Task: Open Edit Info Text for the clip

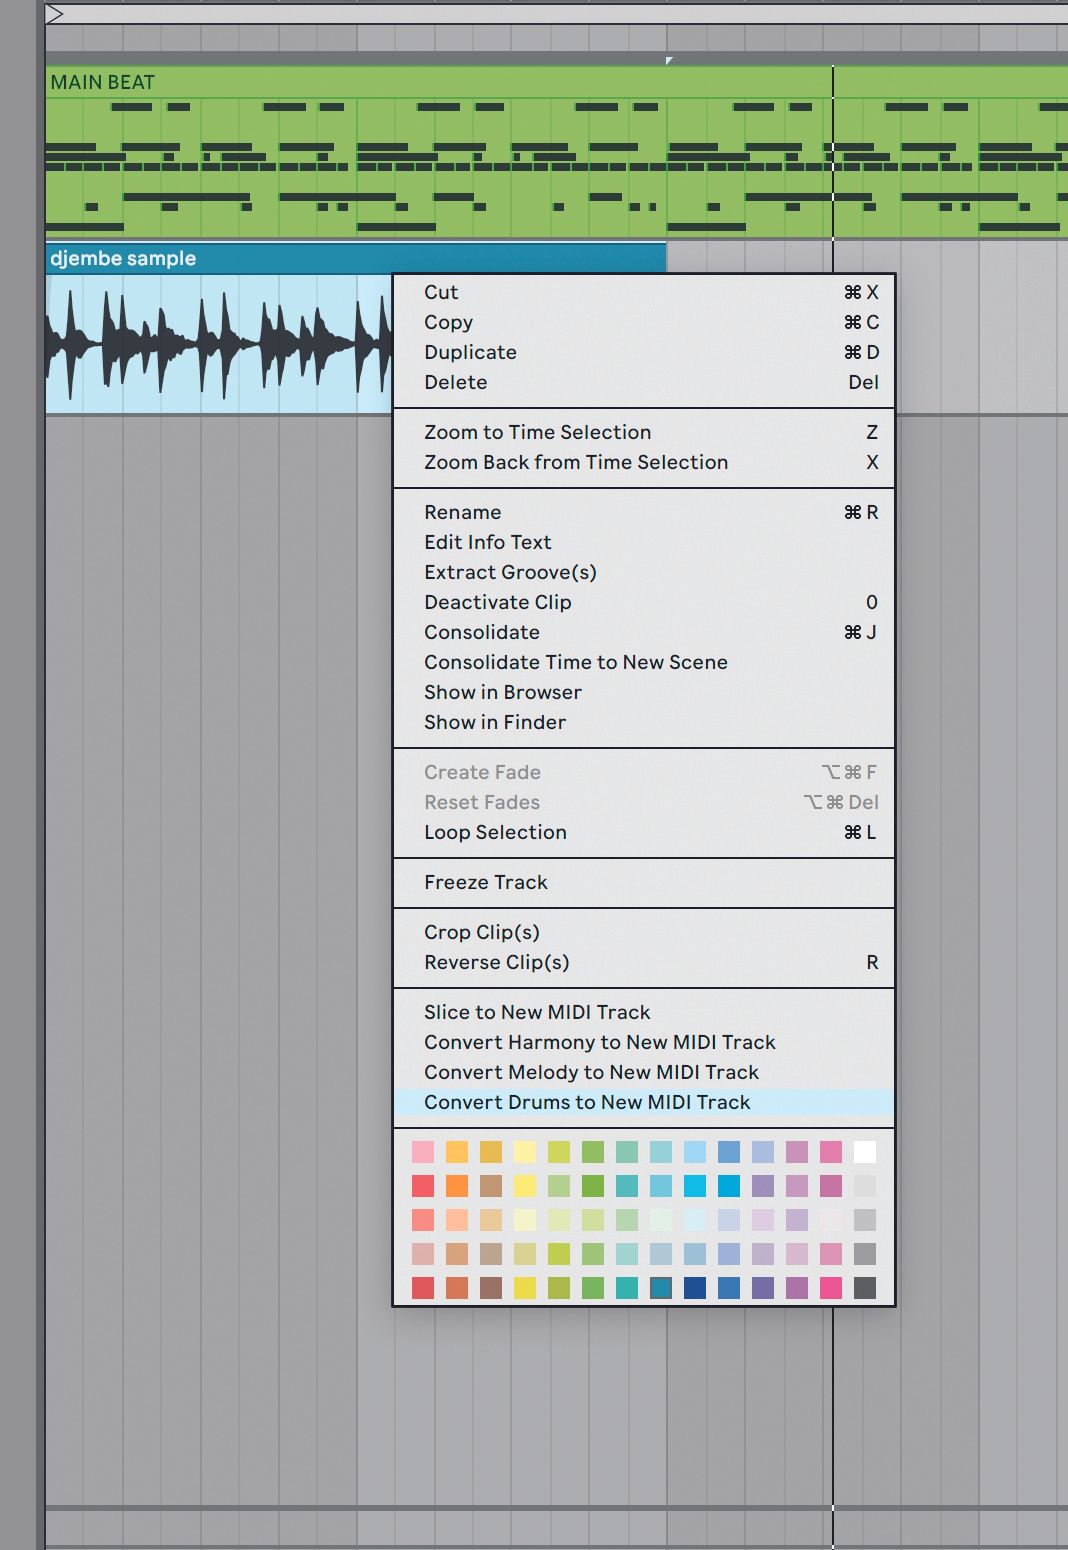Action: point(487,542)
